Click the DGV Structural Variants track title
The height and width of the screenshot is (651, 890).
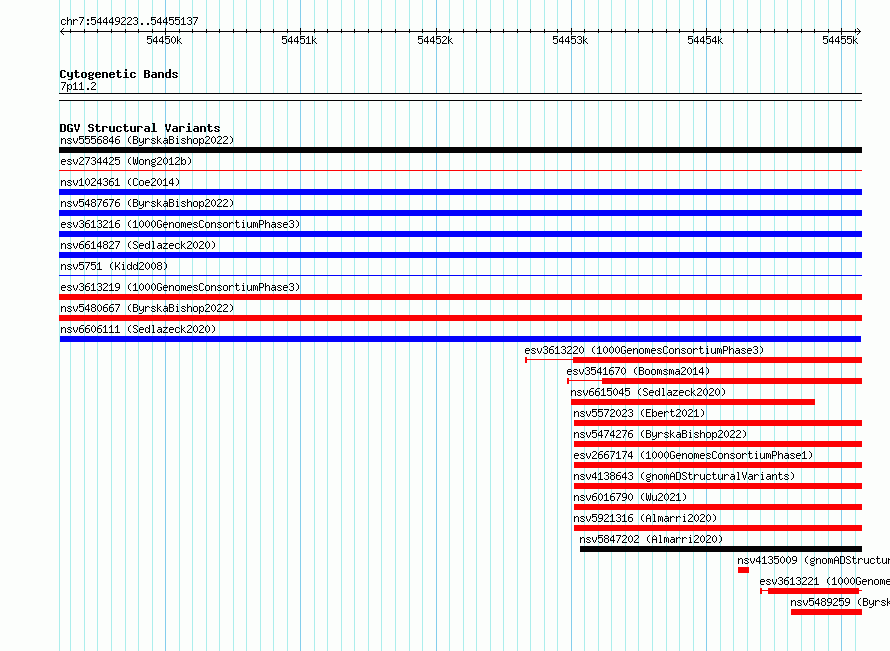tap(140, 128)
